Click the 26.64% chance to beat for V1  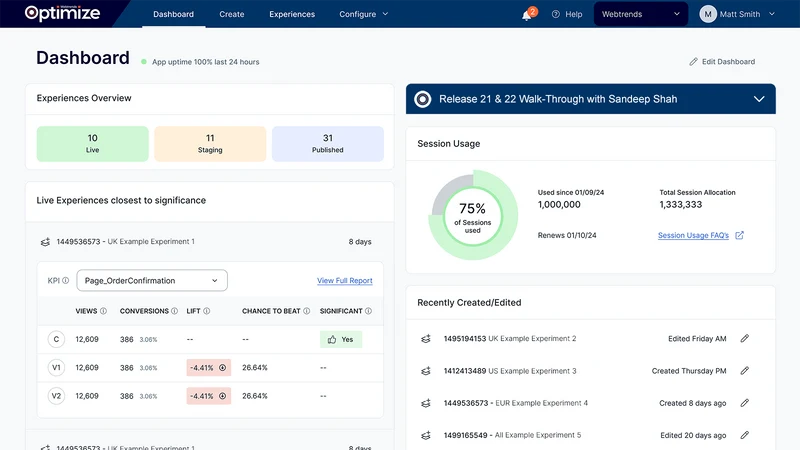pyautogui.click(x=255, y=368)
